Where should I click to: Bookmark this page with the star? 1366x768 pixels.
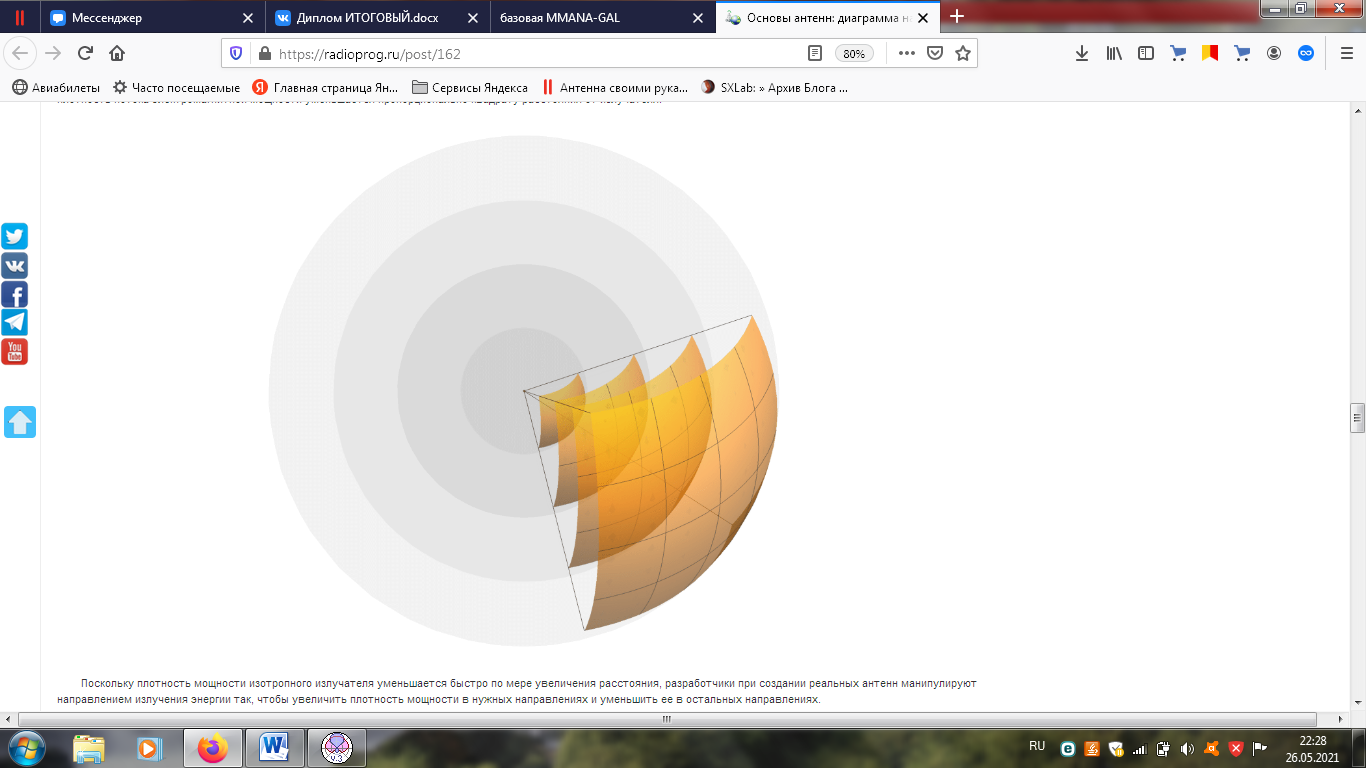(963, 54)
